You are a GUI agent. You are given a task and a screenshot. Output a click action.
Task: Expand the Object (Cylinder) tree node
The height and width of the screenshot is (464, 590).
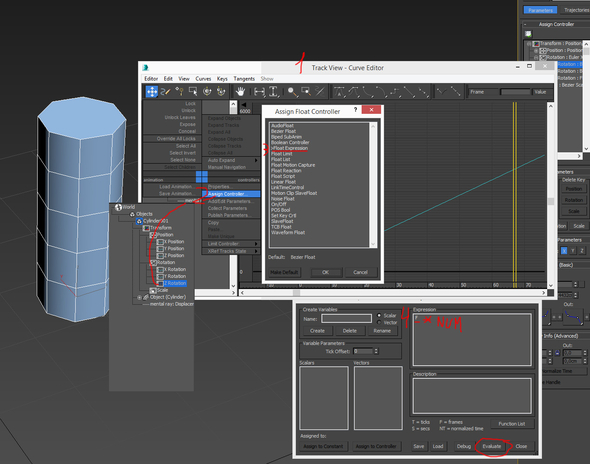tap(139, 297)
